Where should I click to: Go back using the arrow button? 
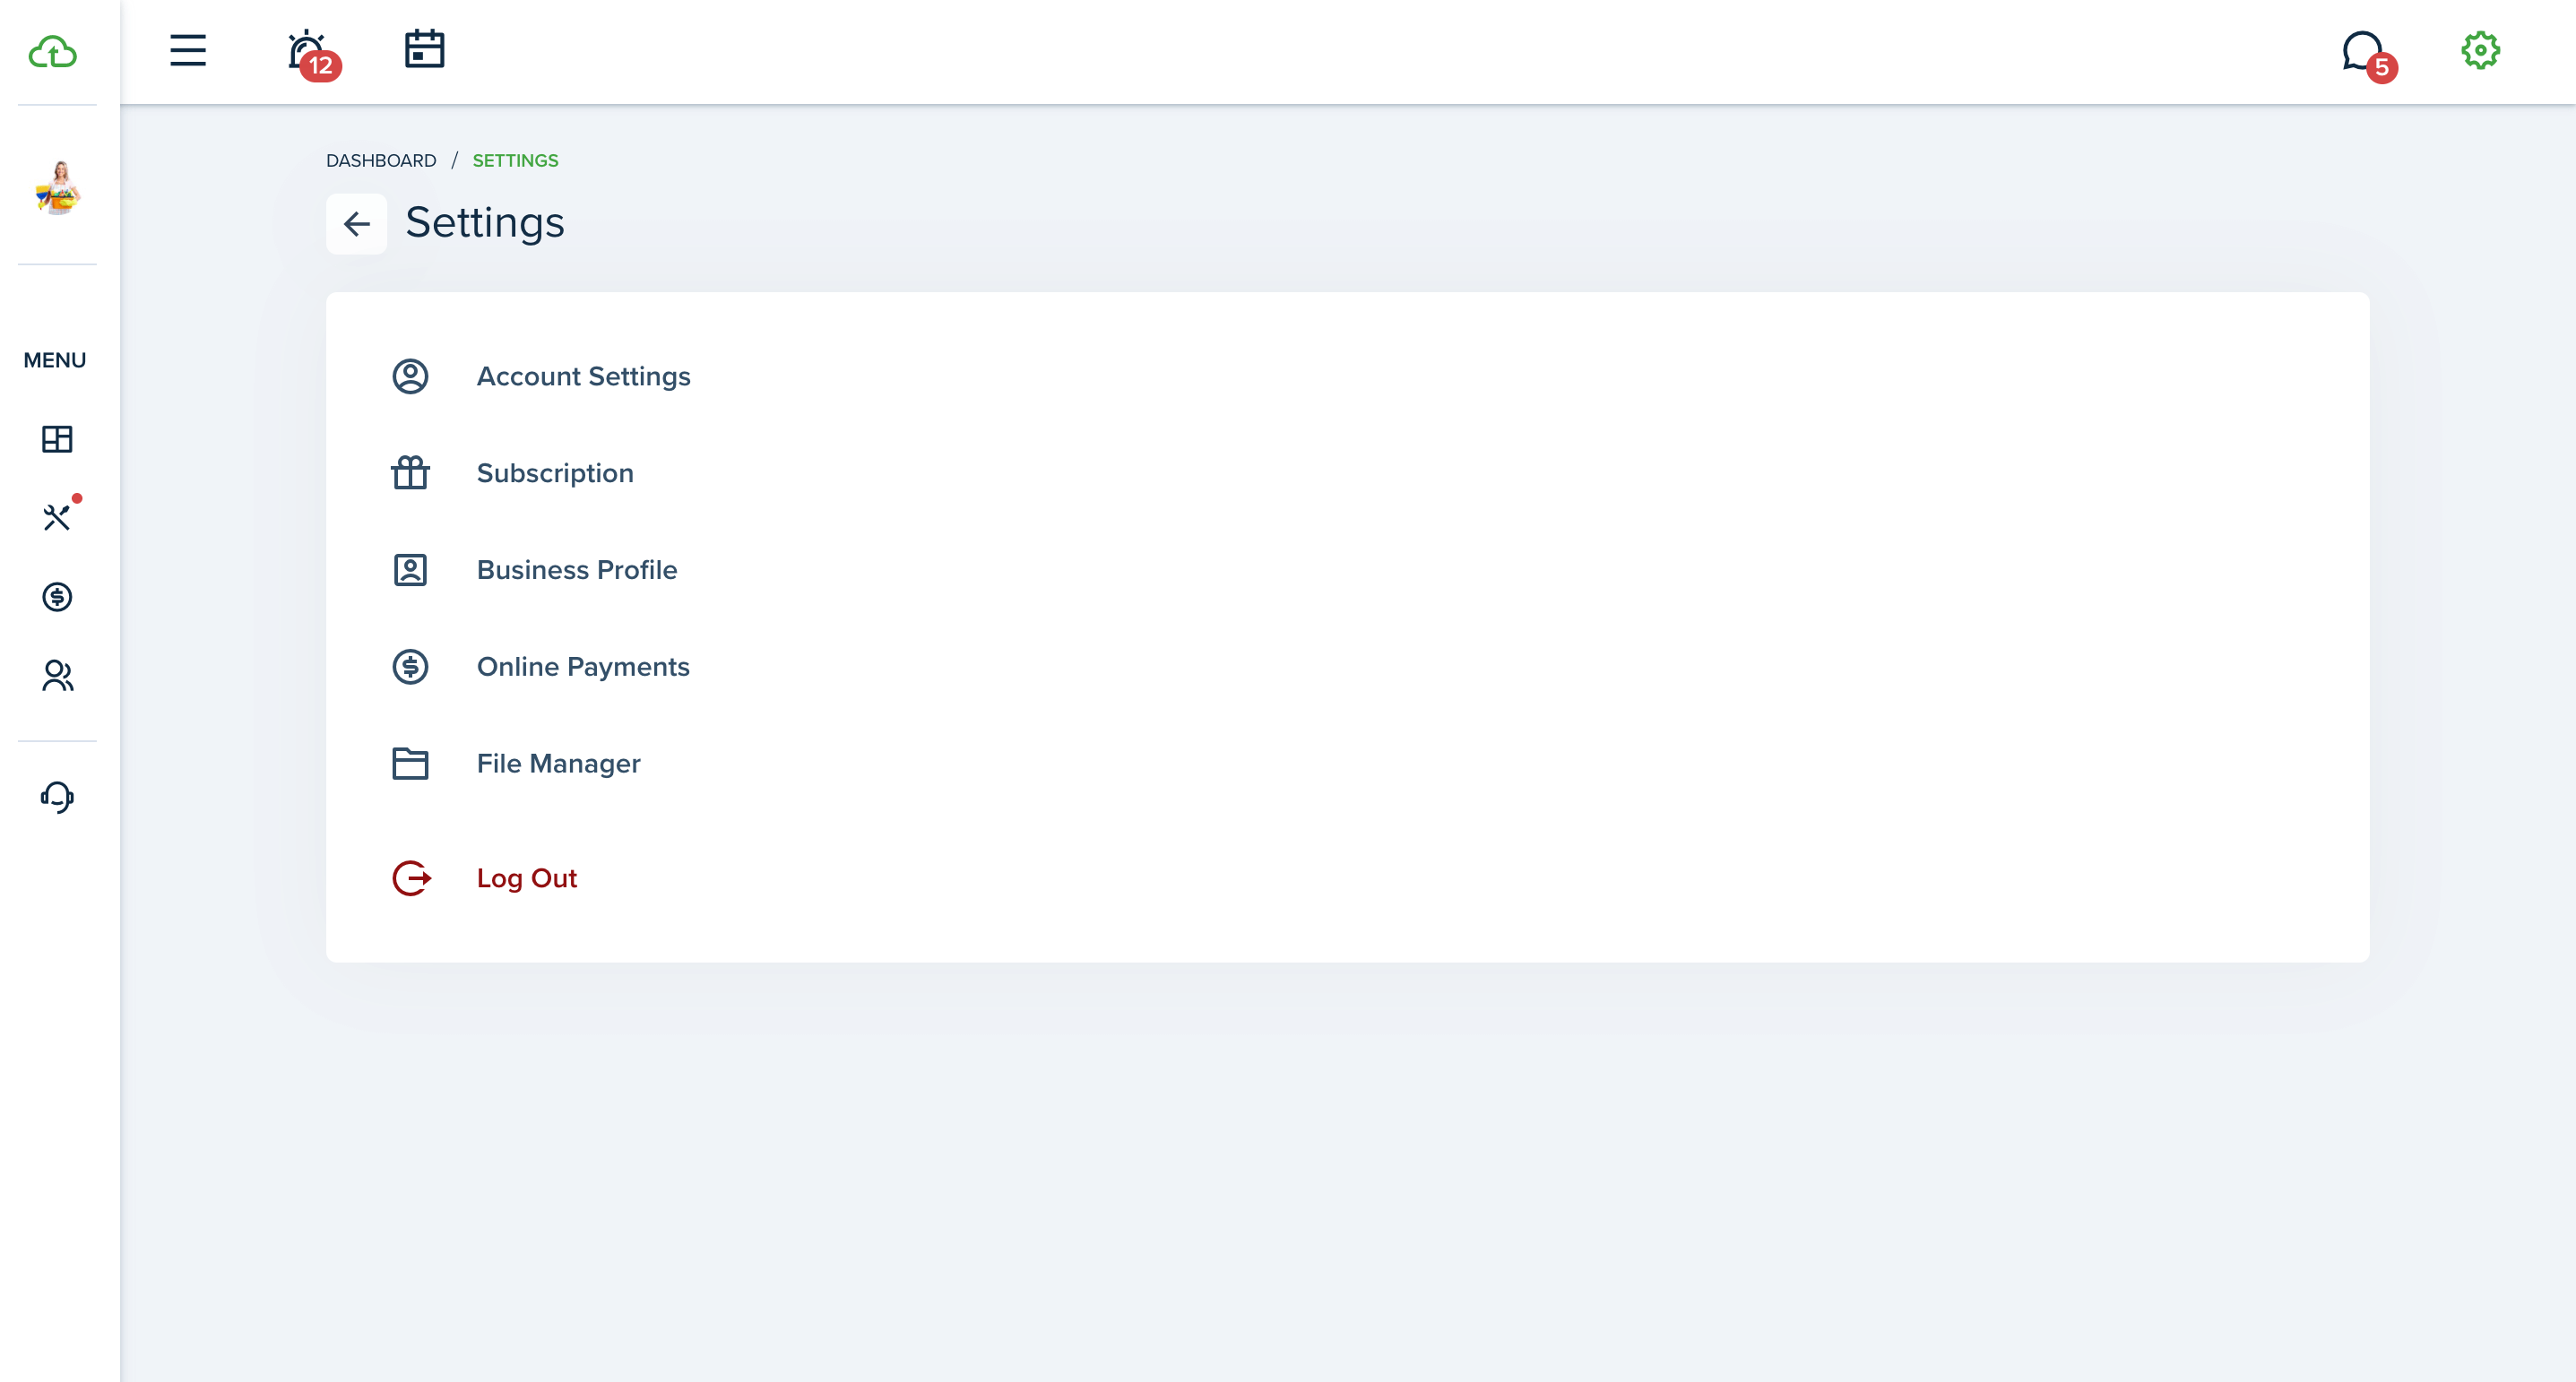pyautogui.click(x=356, y=224)
